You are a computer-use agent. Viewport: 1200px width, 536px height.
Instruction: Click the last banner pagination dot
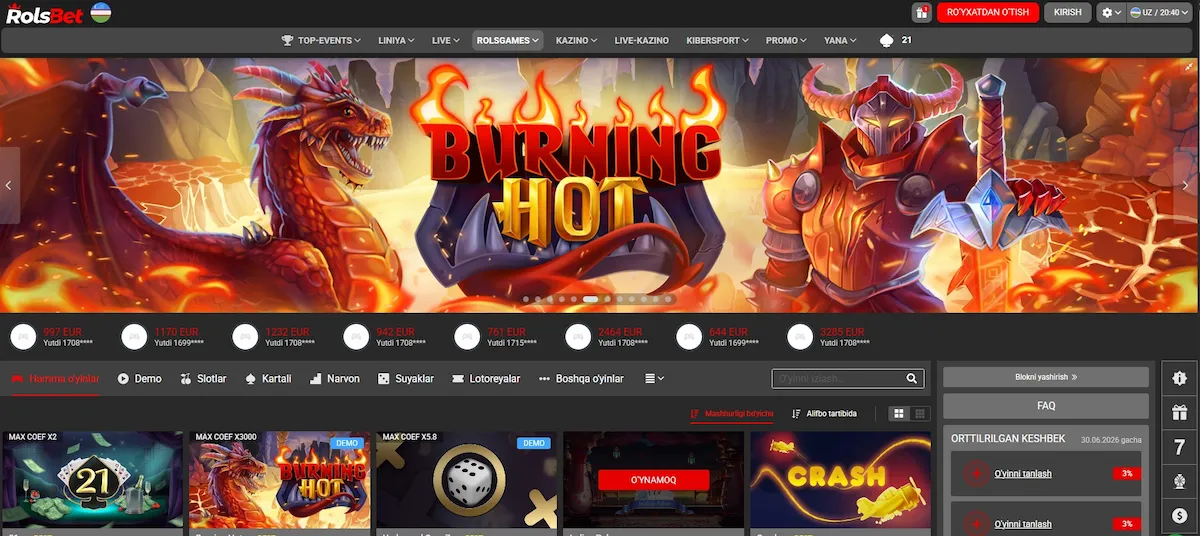tap(669, 299)
